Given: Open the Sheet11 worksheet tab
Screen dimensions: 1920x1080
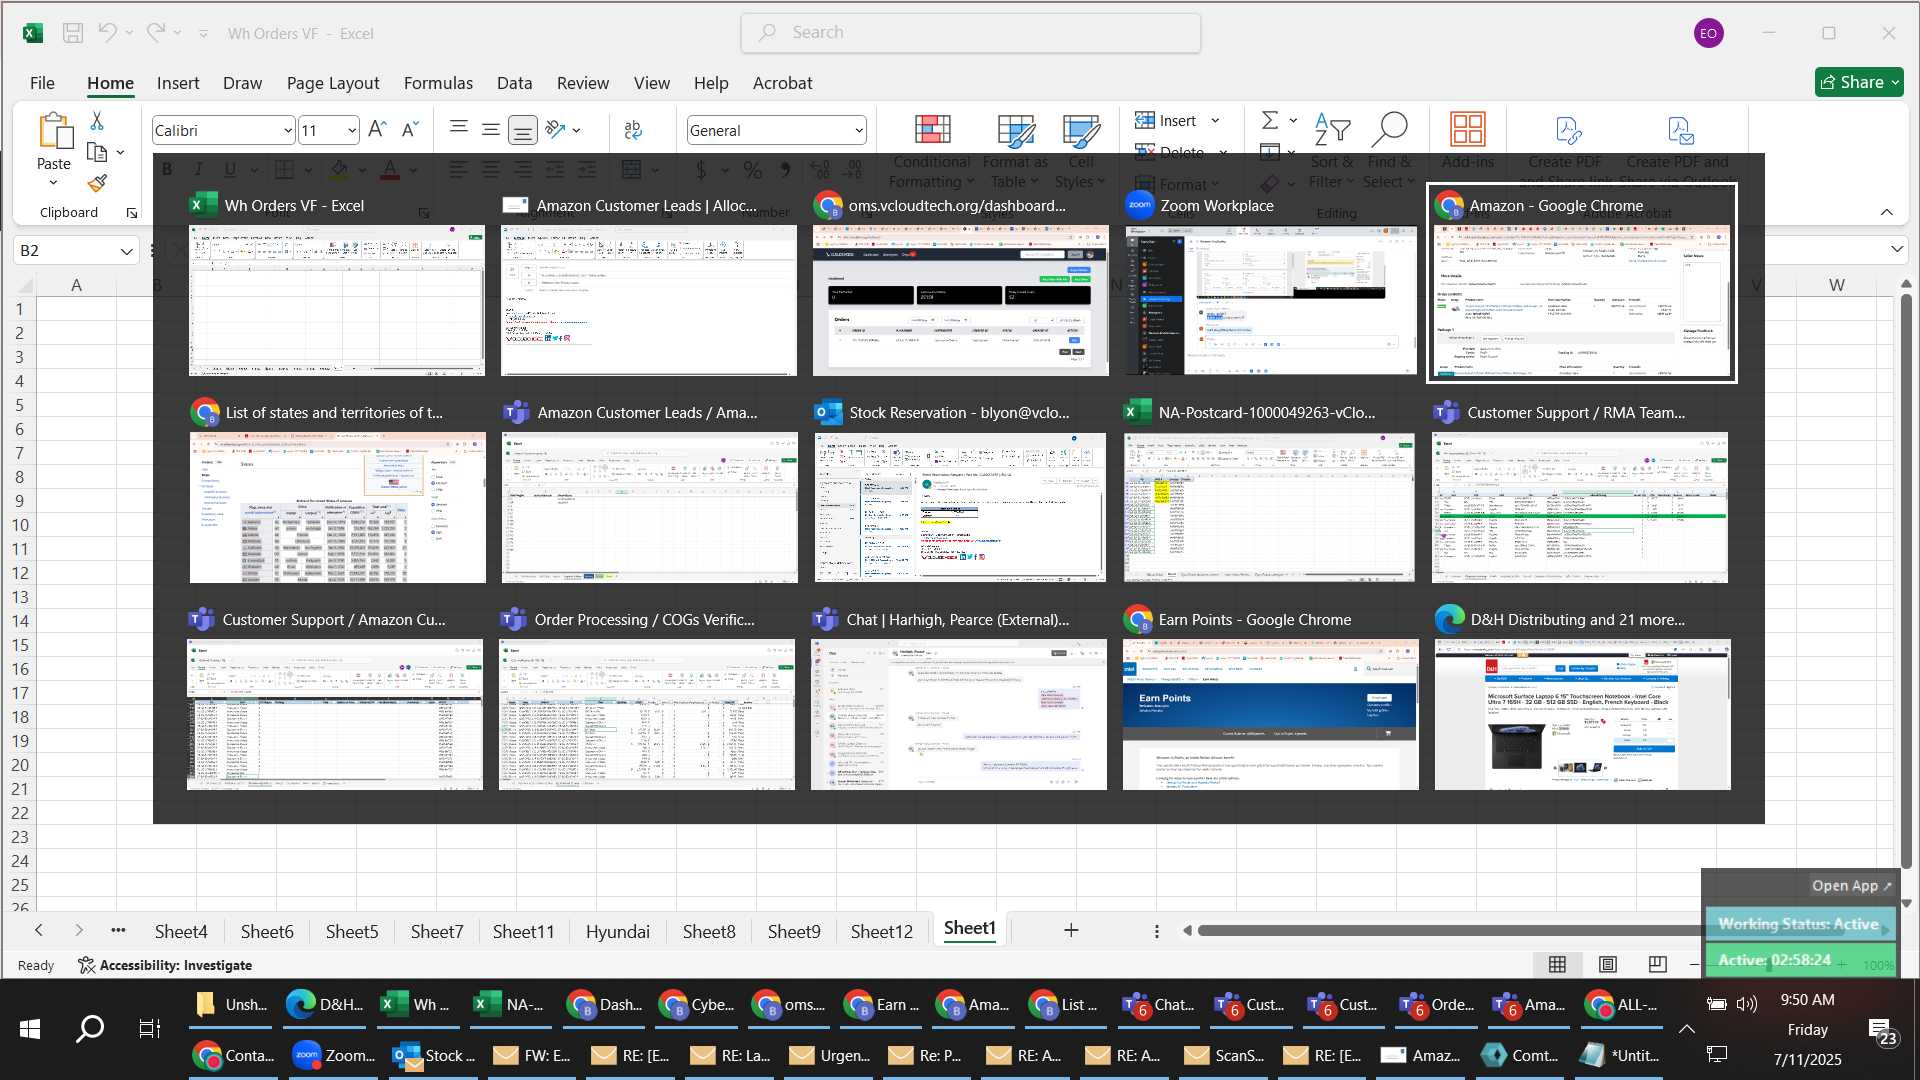Looking at the screenshot, I should coord(523,931).
